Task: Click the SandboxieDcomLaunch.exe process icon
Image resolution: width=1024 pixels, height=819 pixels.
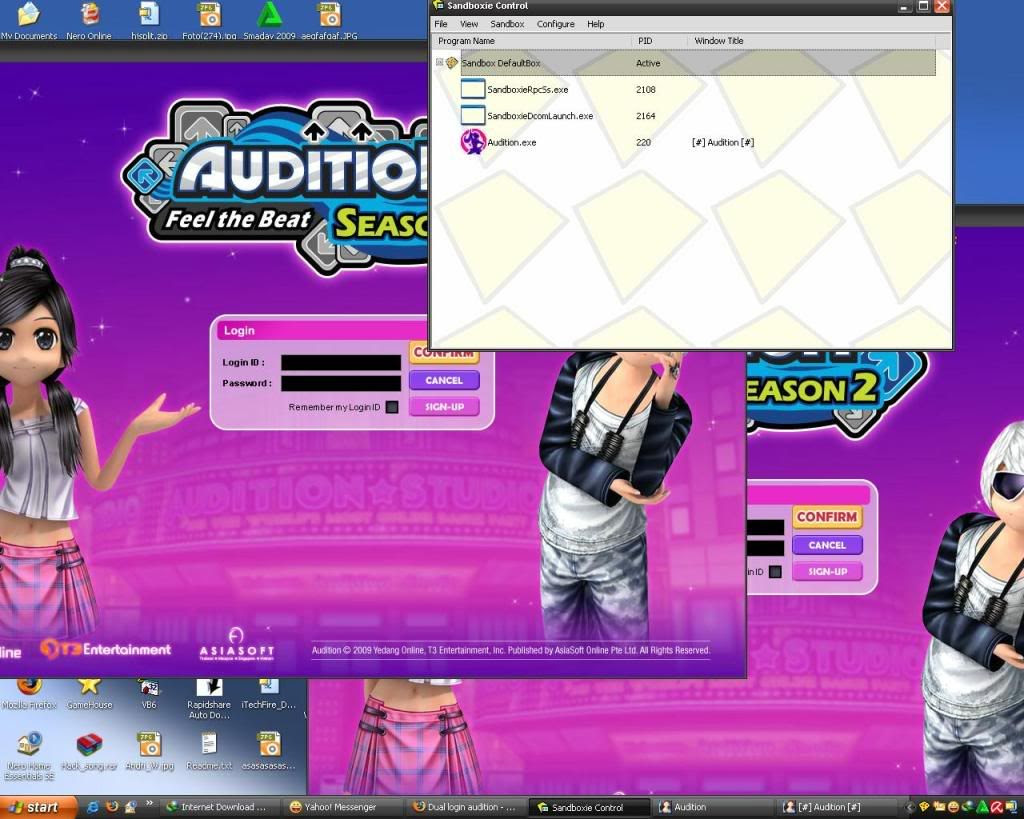Action: tap(473, 116)
